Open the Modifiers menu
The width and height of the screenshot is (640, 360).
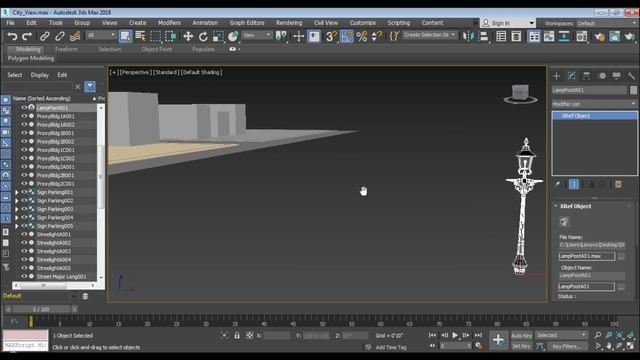pos(169,23)
